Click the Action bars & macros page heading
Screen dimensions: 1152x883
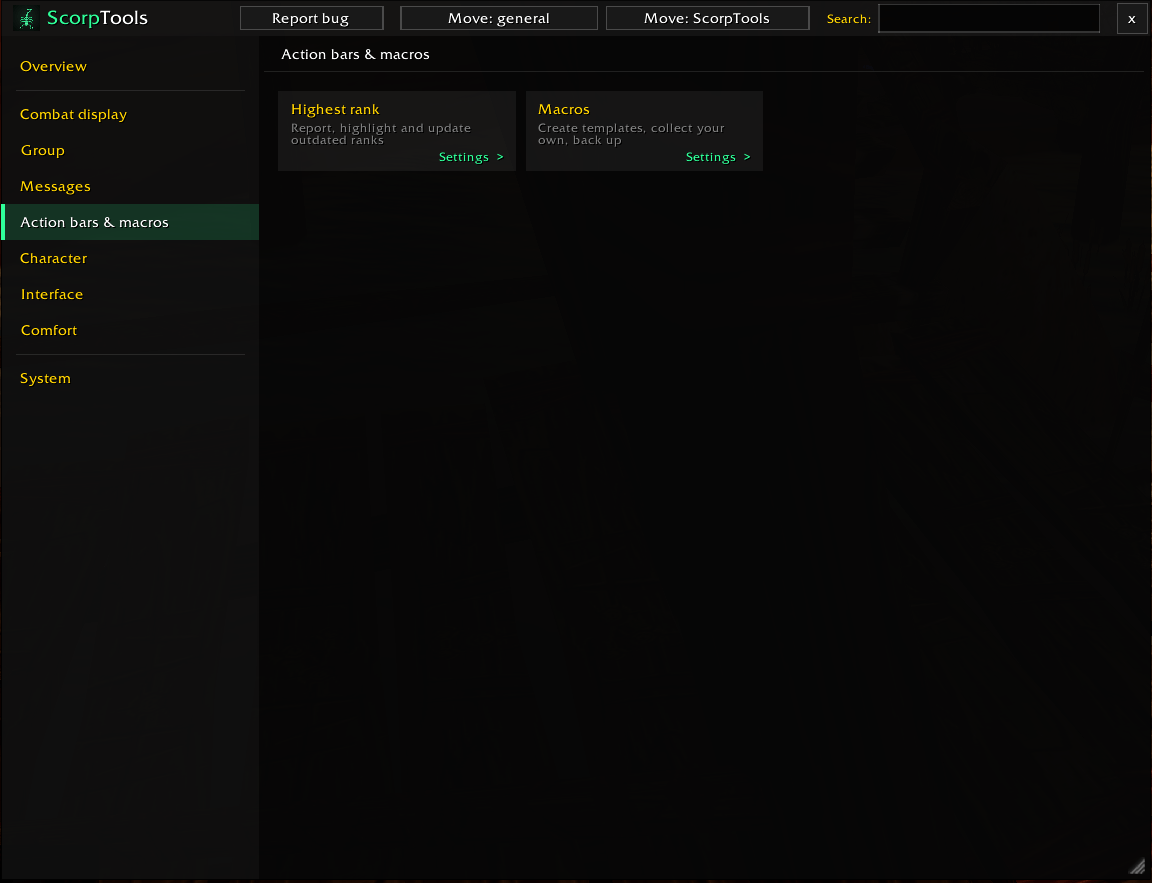click(356, 54)
